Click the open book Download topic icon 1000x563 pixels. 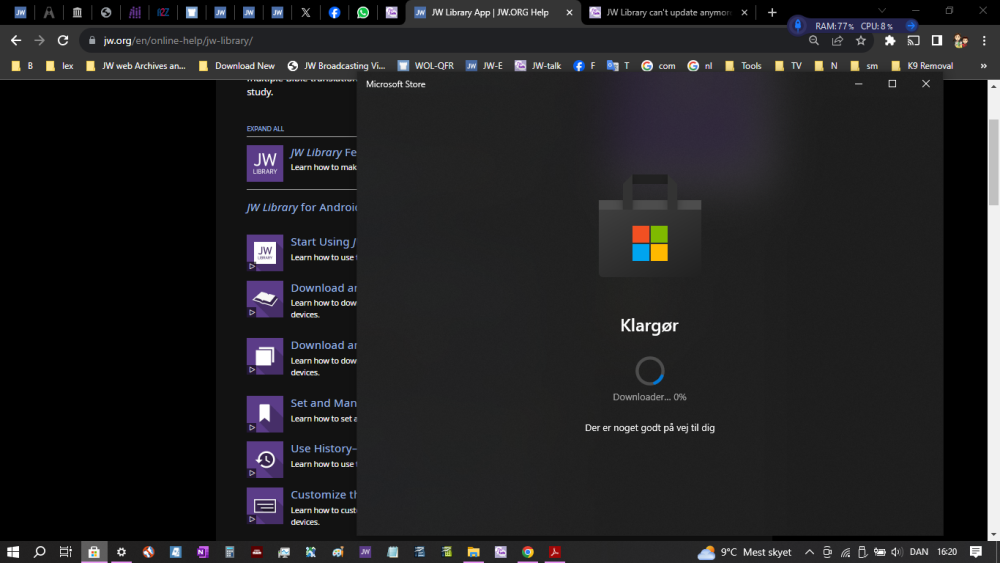point(265,298)
